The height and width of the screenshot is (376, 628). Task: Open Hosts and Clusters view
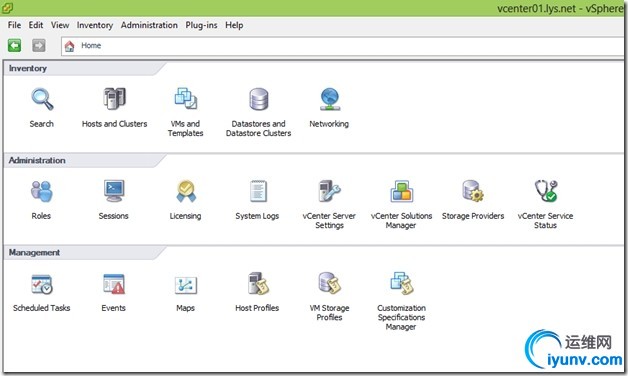coord(115,99)
